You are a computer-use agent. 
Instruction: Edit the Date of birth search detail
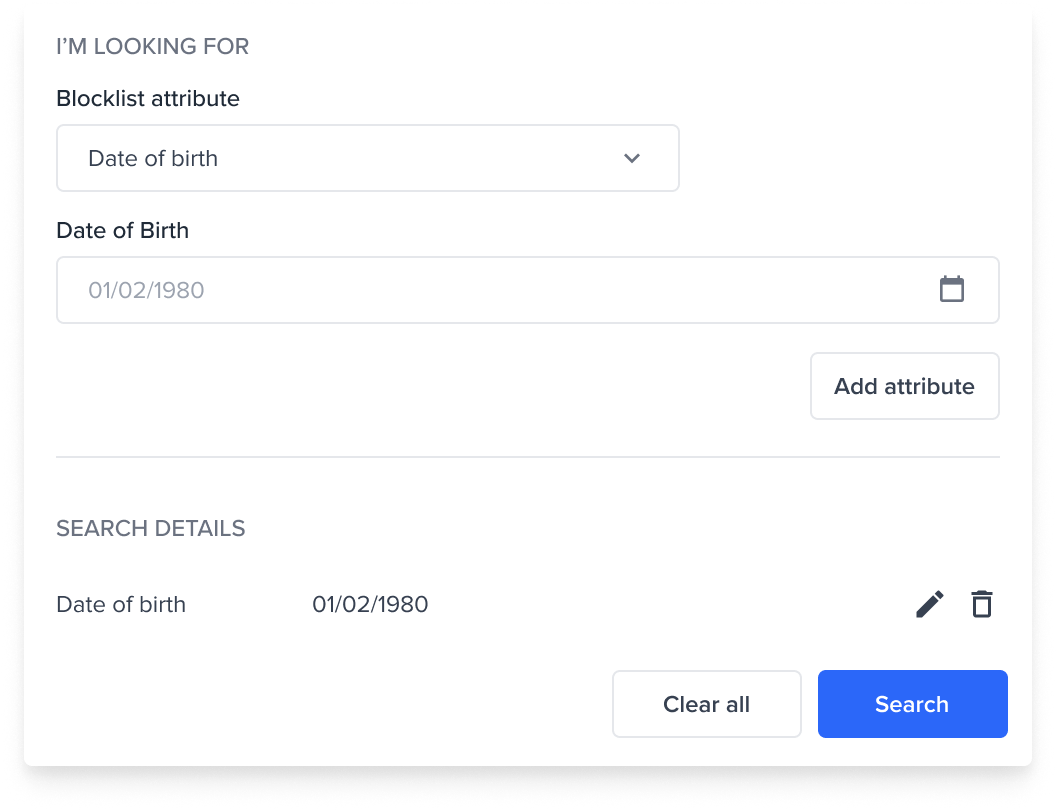[x=929, y=604]
